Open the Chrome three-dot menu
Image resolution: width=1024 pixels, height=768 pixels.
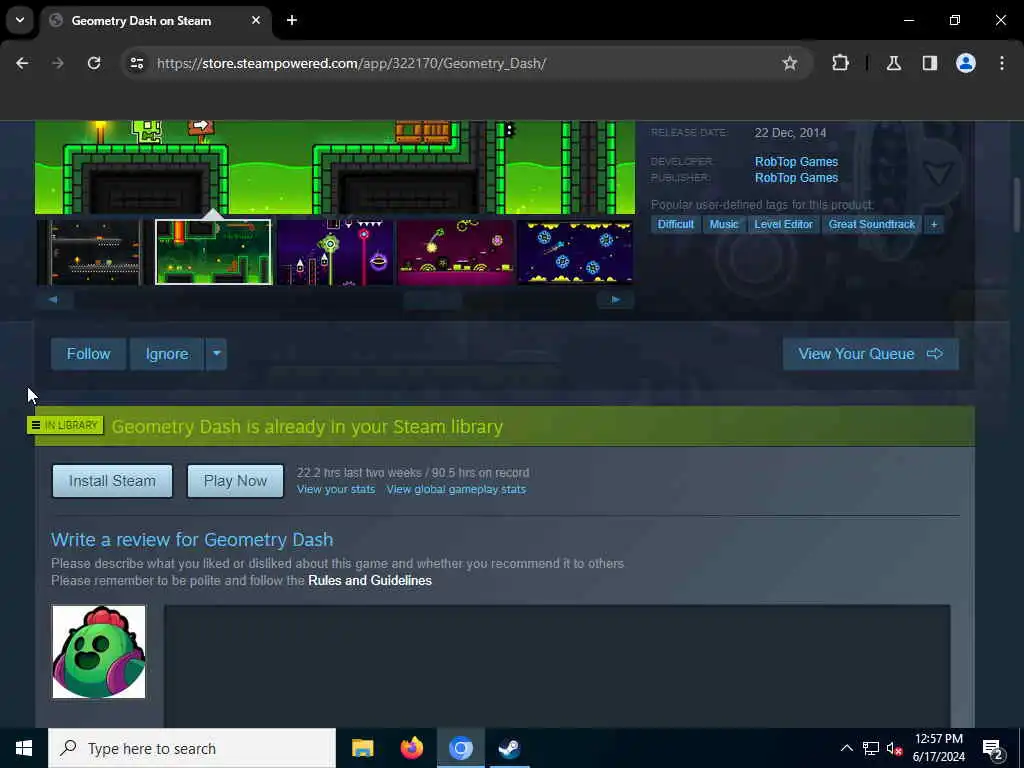pyautogui.click(x=1002, y=63)
